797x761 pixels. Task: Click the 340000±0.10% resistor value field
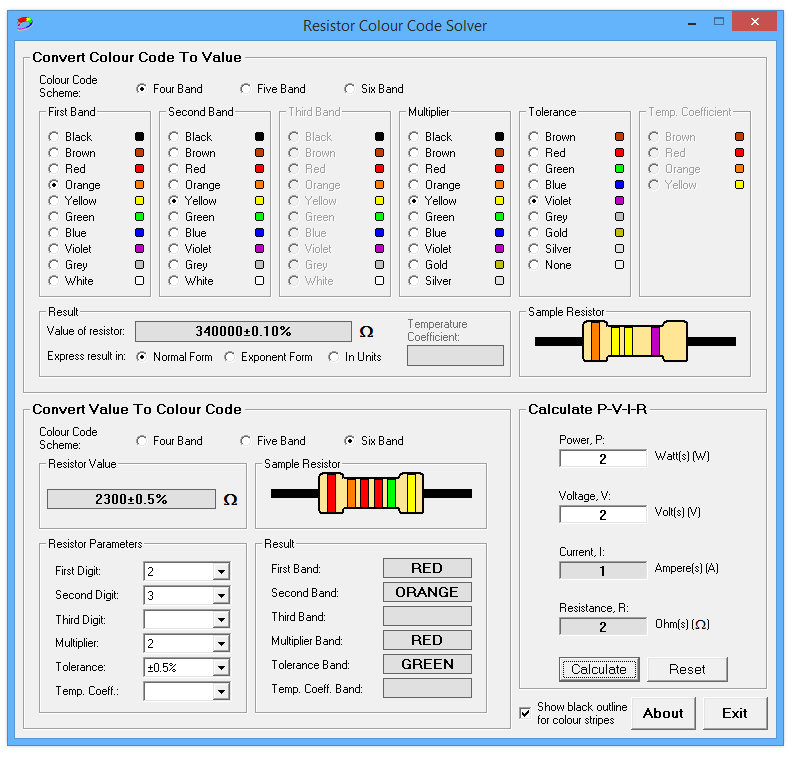243,331
